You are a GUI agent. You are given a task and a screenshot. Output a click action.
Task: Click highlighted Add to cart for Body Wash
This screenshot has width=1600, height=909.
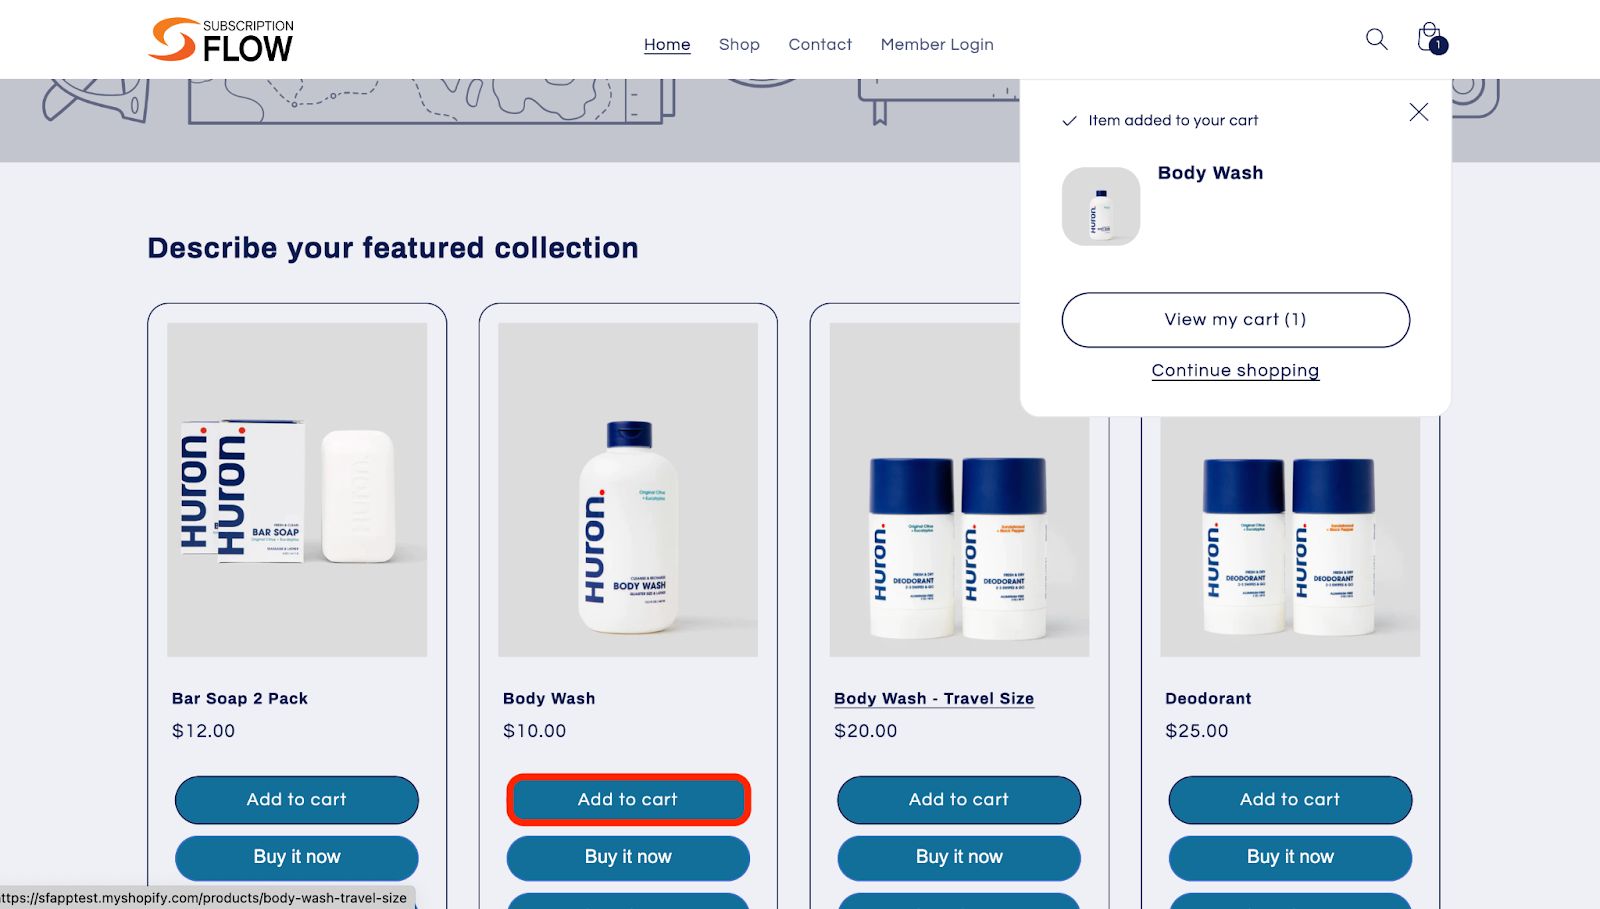[628, 800]
